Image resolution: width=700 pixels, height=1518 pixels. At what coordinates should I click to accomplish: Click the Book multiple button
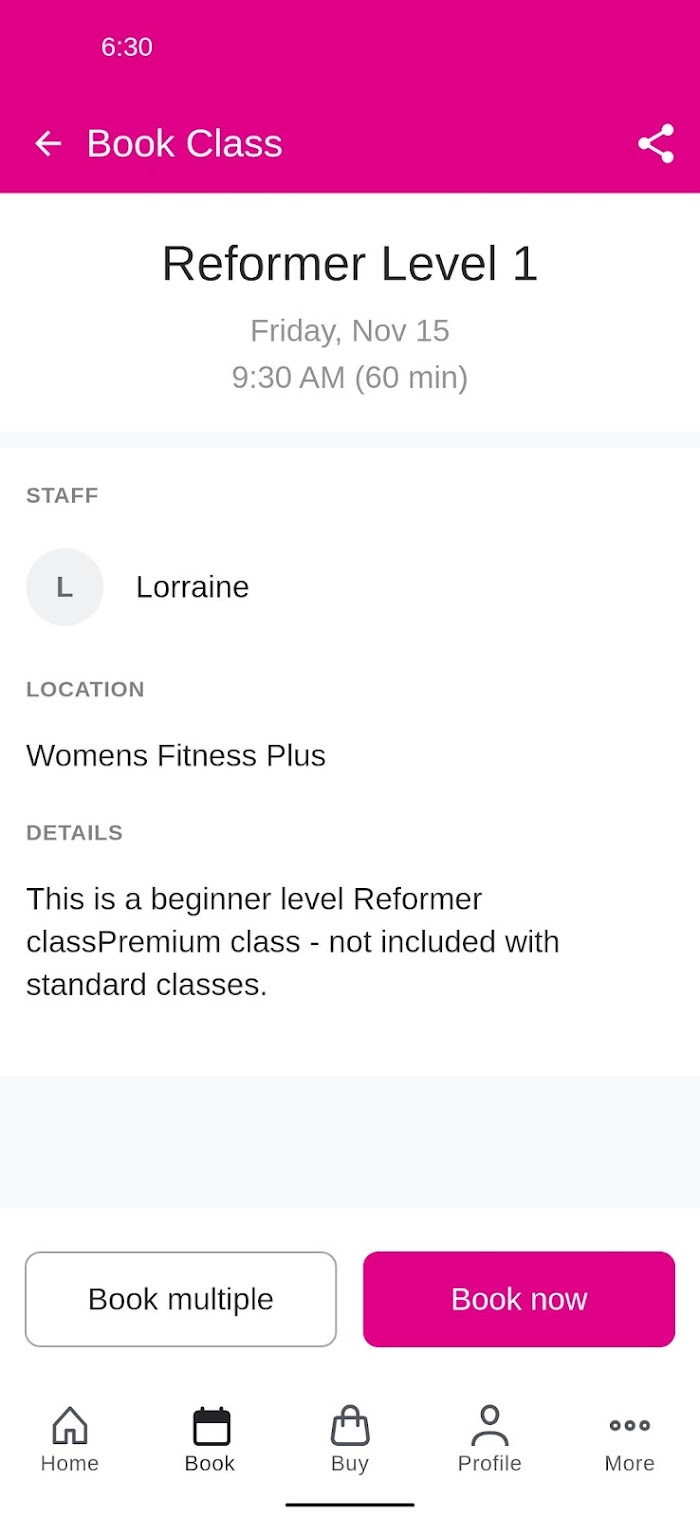[181, 1299]
